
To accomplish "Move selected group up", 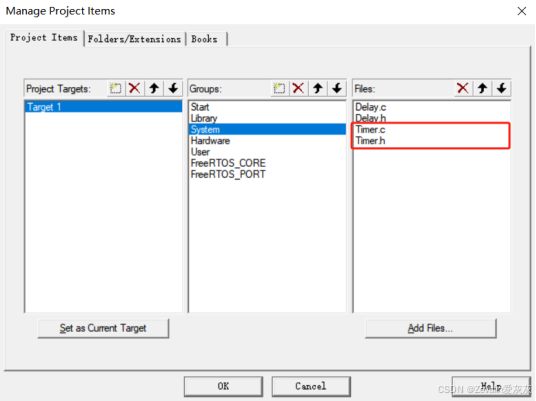I will [318, 89].
